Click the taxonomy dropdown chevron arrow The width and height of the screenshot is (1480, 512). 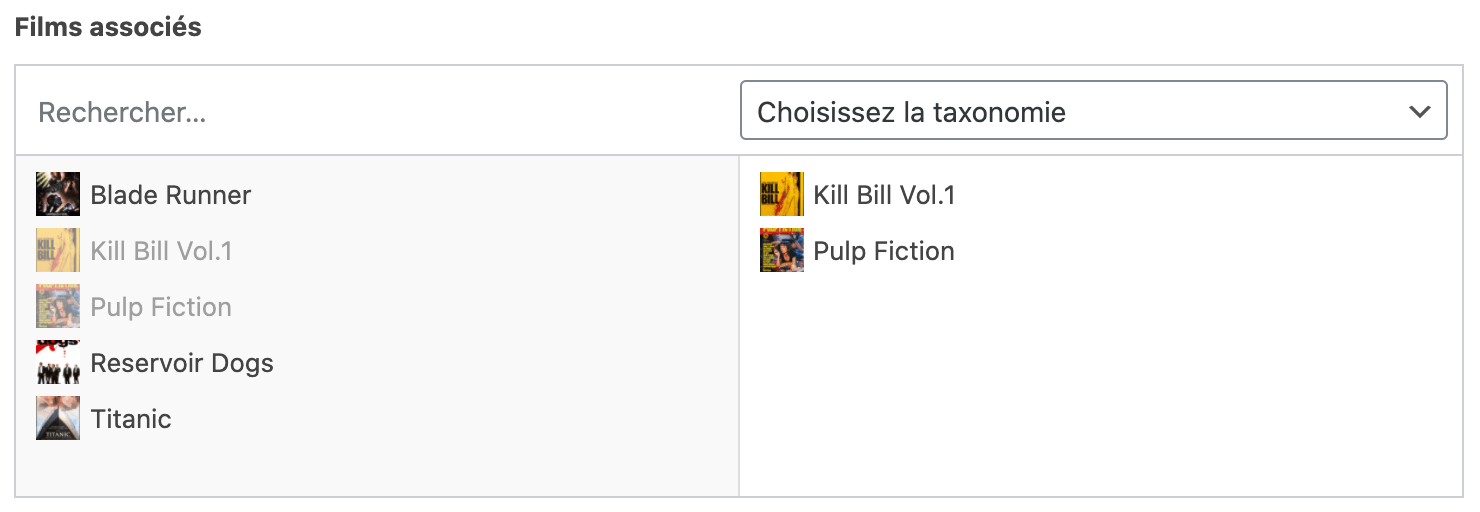click(1419, 111)
